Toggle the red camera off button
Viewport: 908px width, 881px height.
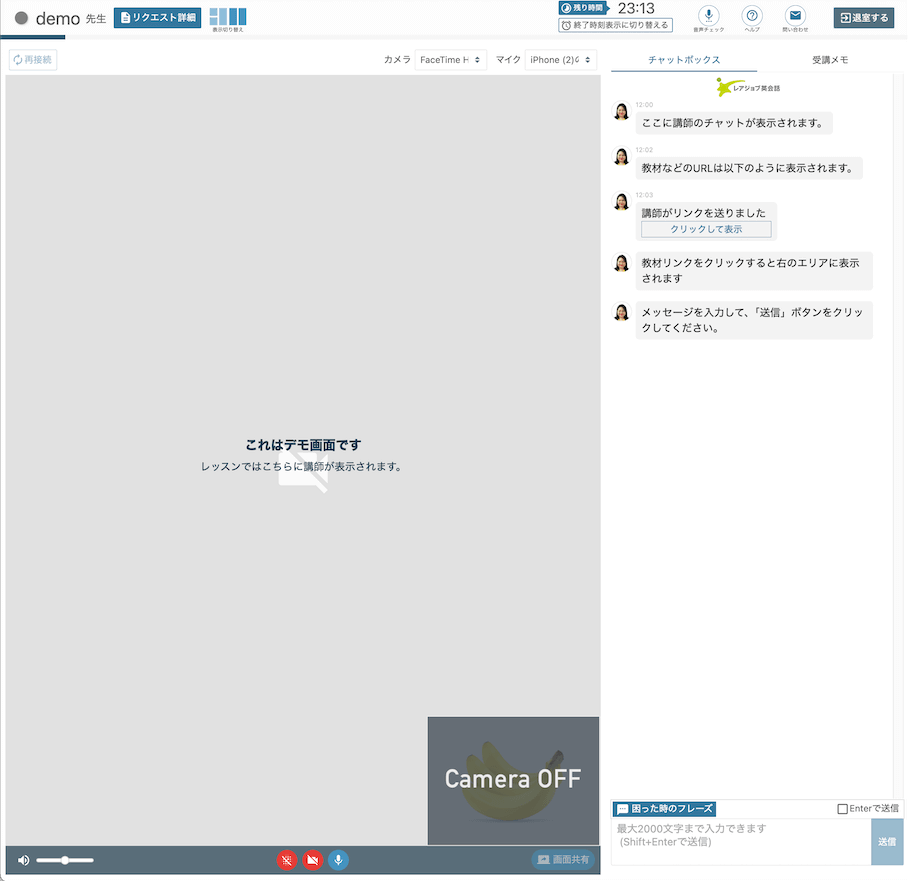pyautogui.click(x=313, y=860)
